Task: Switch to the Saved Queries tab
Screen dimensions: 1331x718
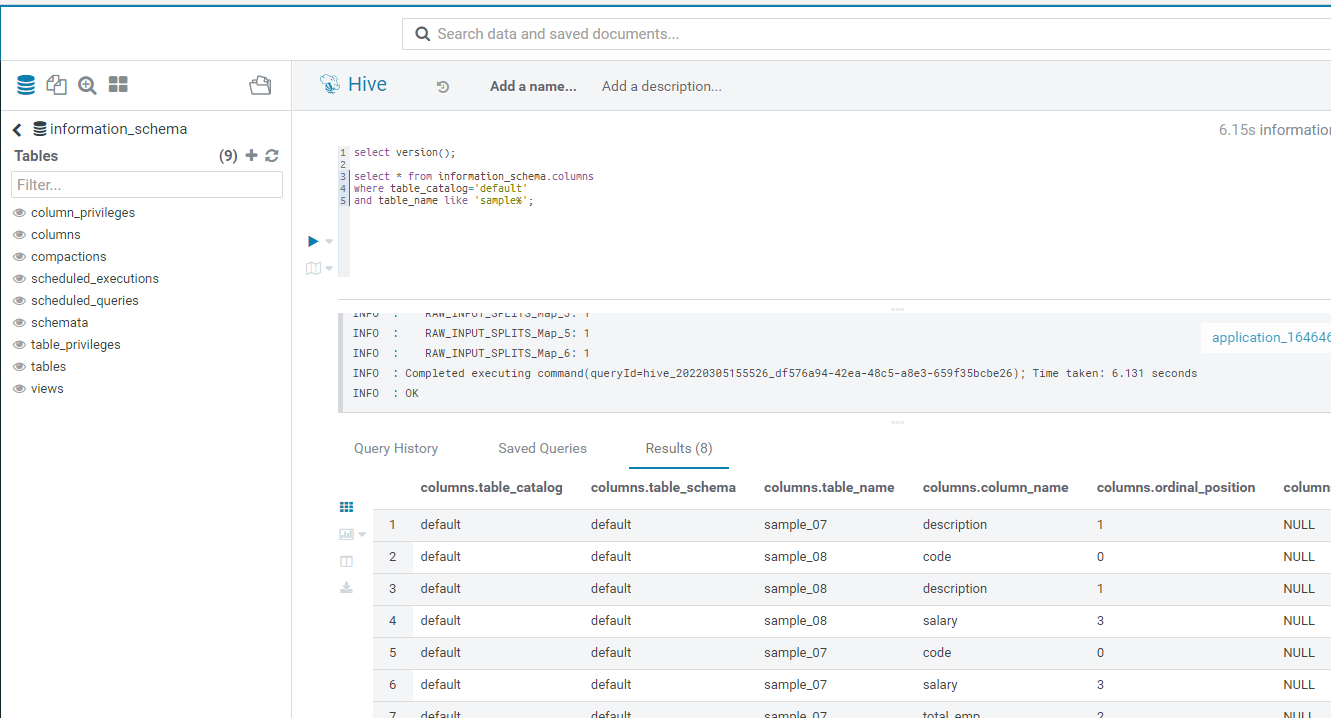Action: [x=542, y=448]
